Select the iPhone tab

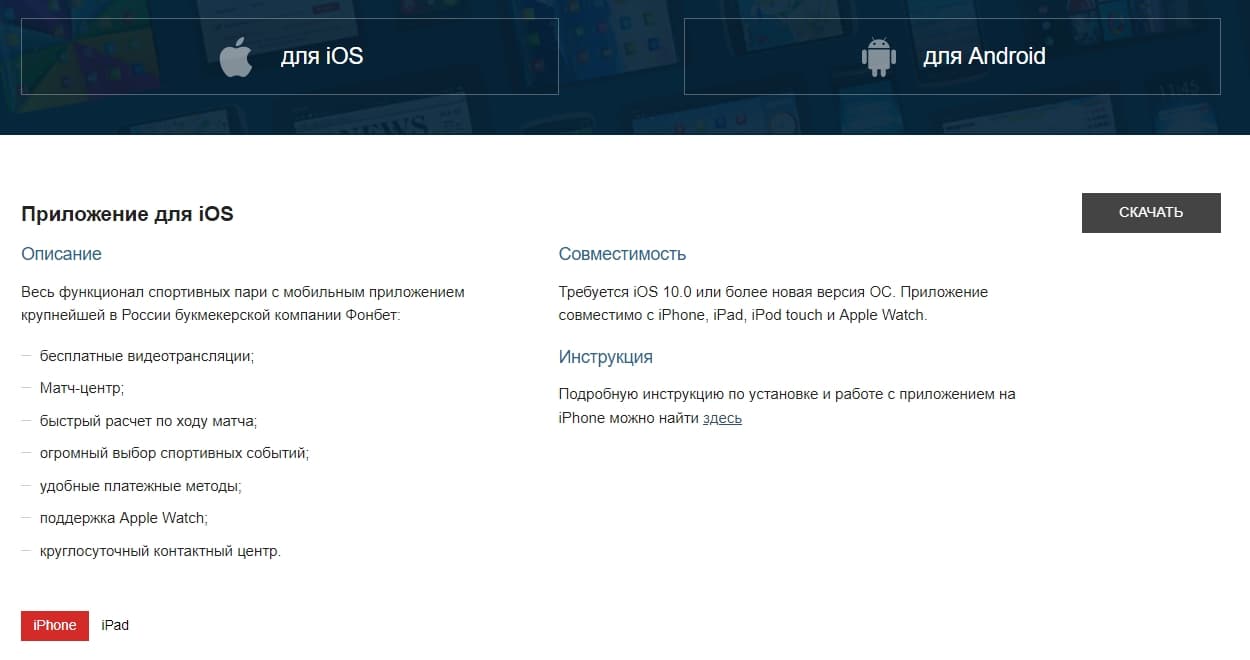[55, 625]
